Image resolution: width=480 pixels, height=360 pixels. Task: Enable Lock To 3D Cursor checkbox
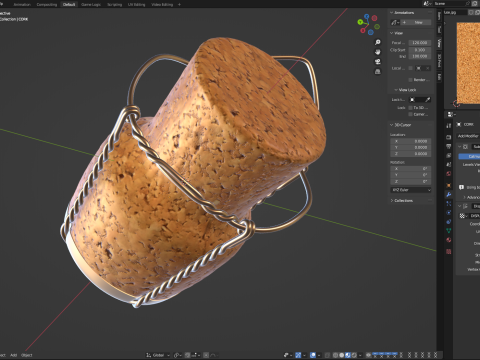click(x=410, y=108)
